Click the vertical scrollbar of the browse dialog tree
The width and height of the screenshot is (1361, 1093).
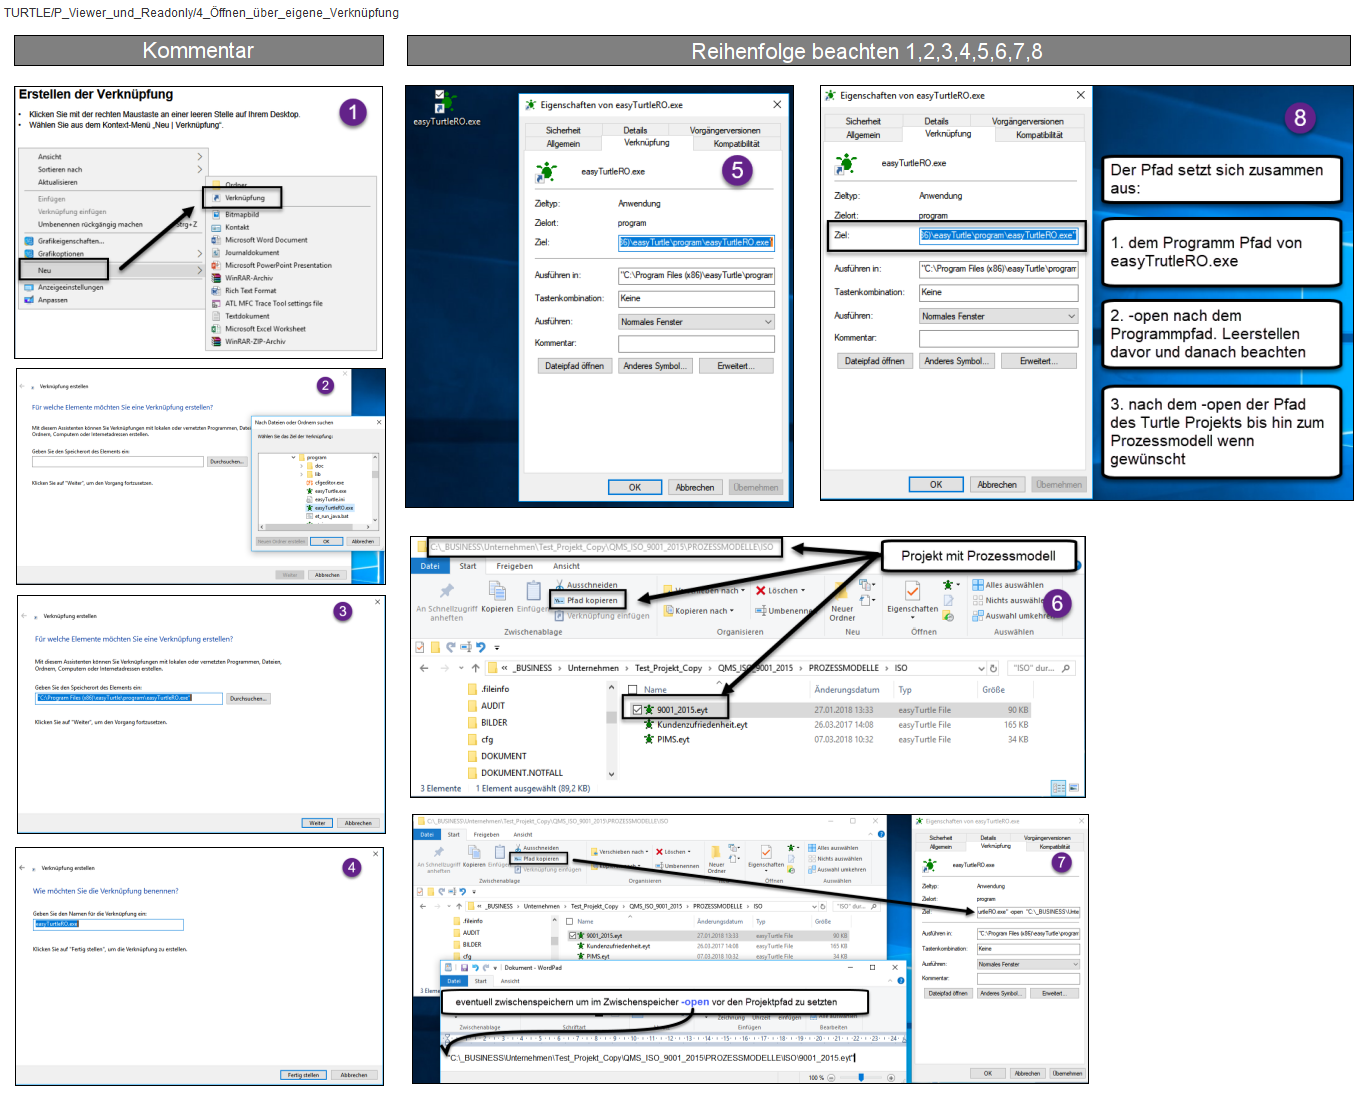tap(375, 488)
